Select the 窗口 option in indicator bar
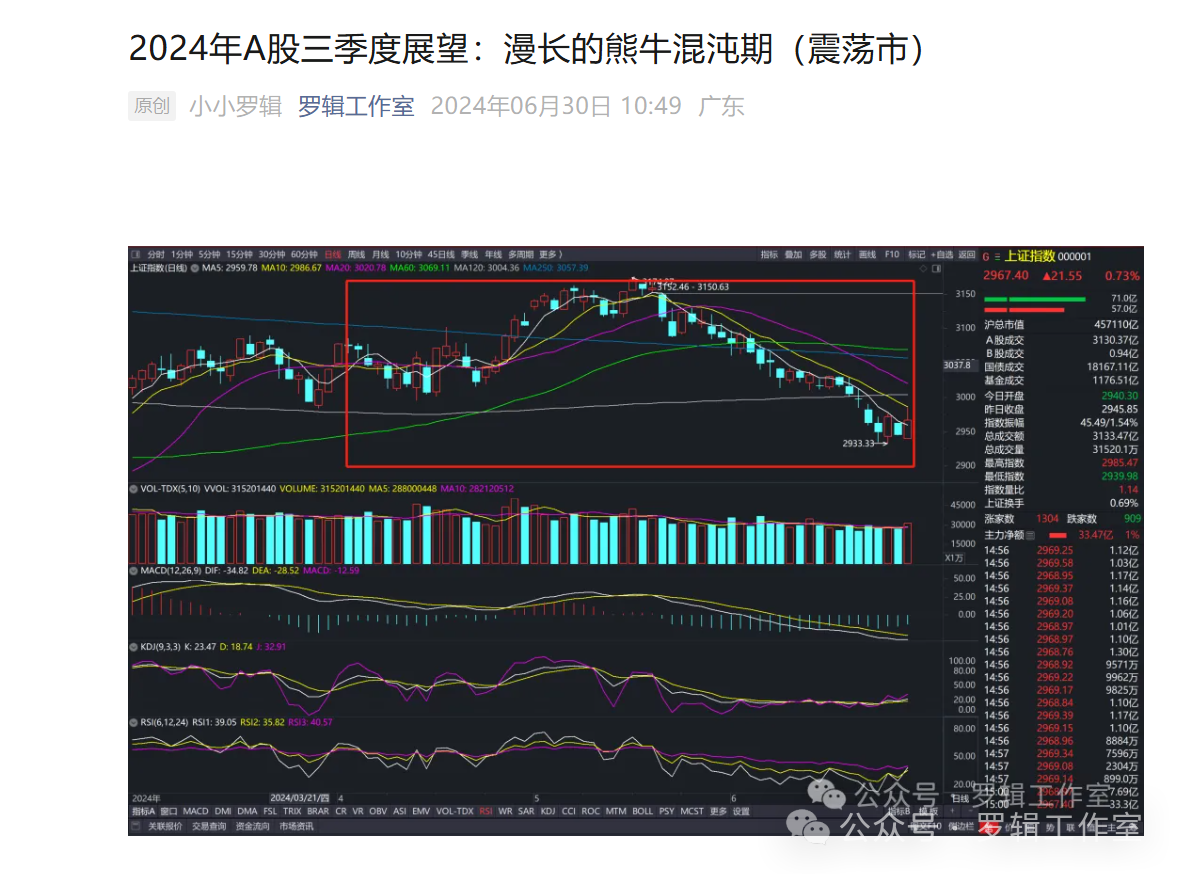Image resolution: width=1180 pixels, height=874 pixels. [169, 812]
